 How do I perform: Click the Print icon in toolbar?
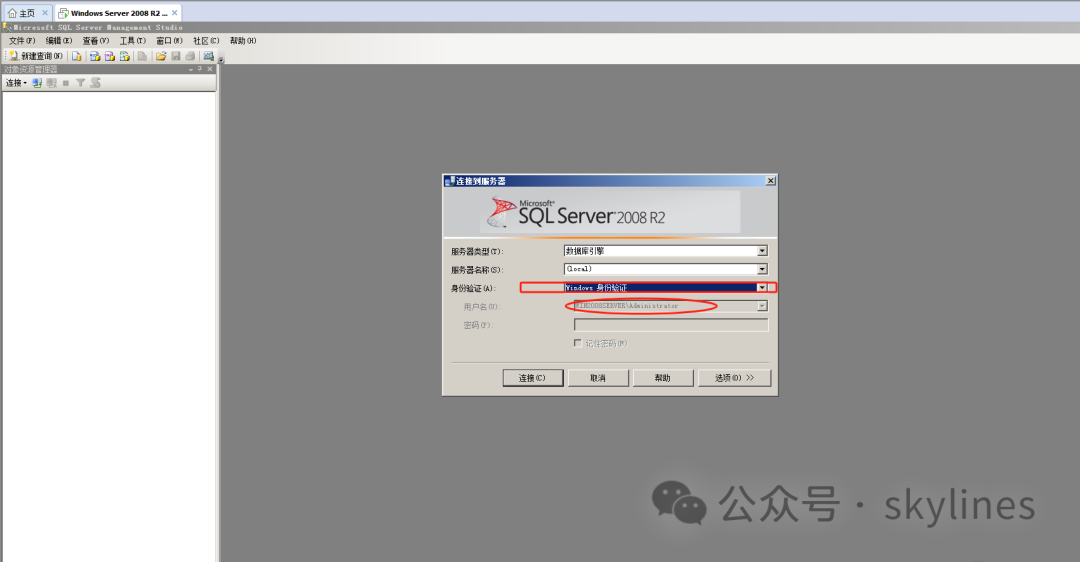point(190,56)
